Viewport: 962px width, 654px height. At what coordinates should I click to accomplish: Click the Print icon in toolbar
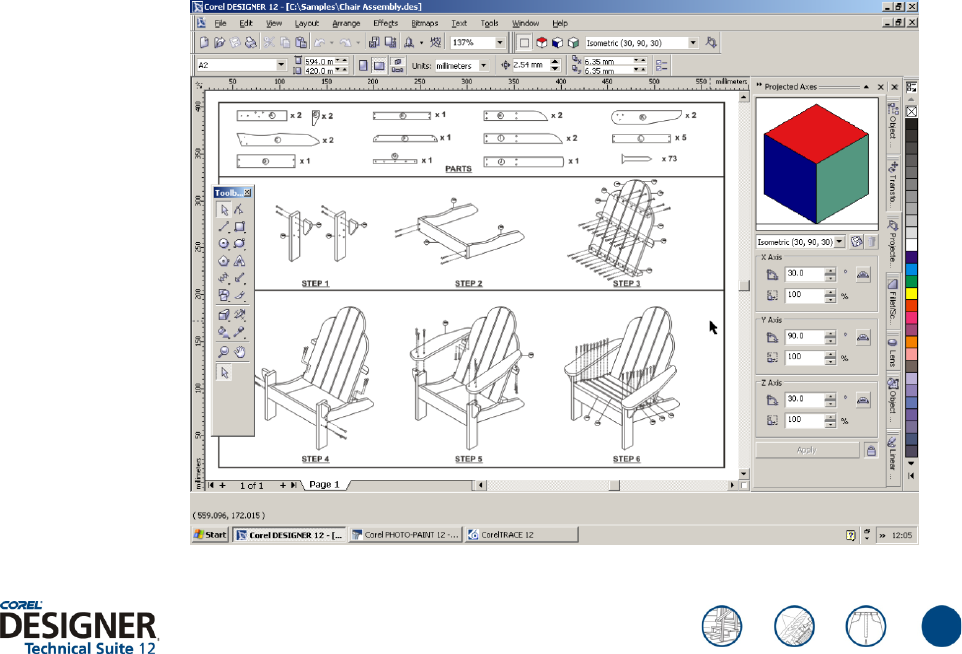coord(250,42)
